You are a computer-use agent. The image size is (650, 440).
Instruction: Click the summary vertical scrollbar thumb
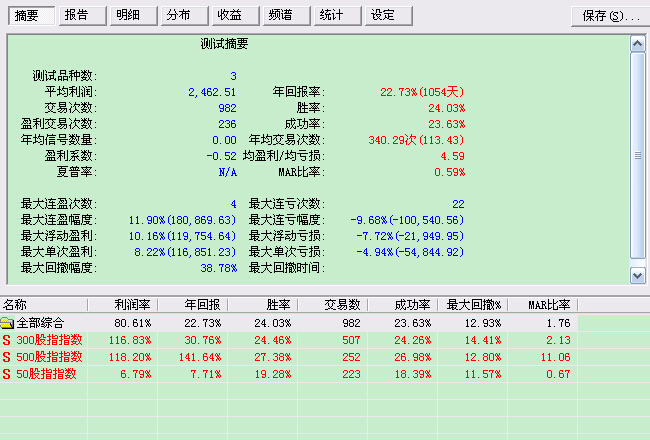point(638,156)
